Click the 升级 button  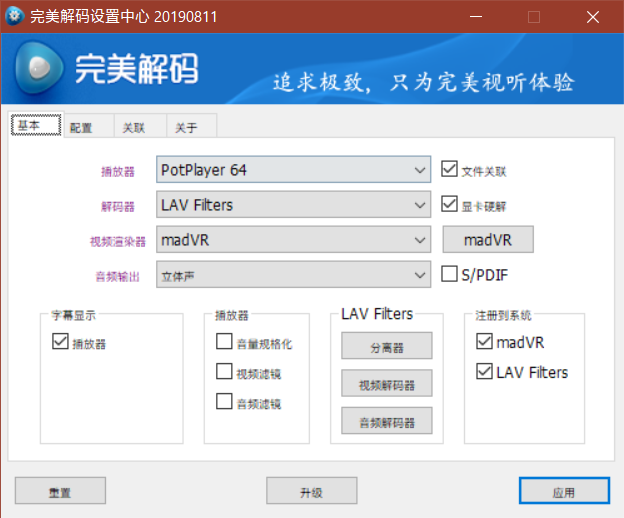point(312,491)
